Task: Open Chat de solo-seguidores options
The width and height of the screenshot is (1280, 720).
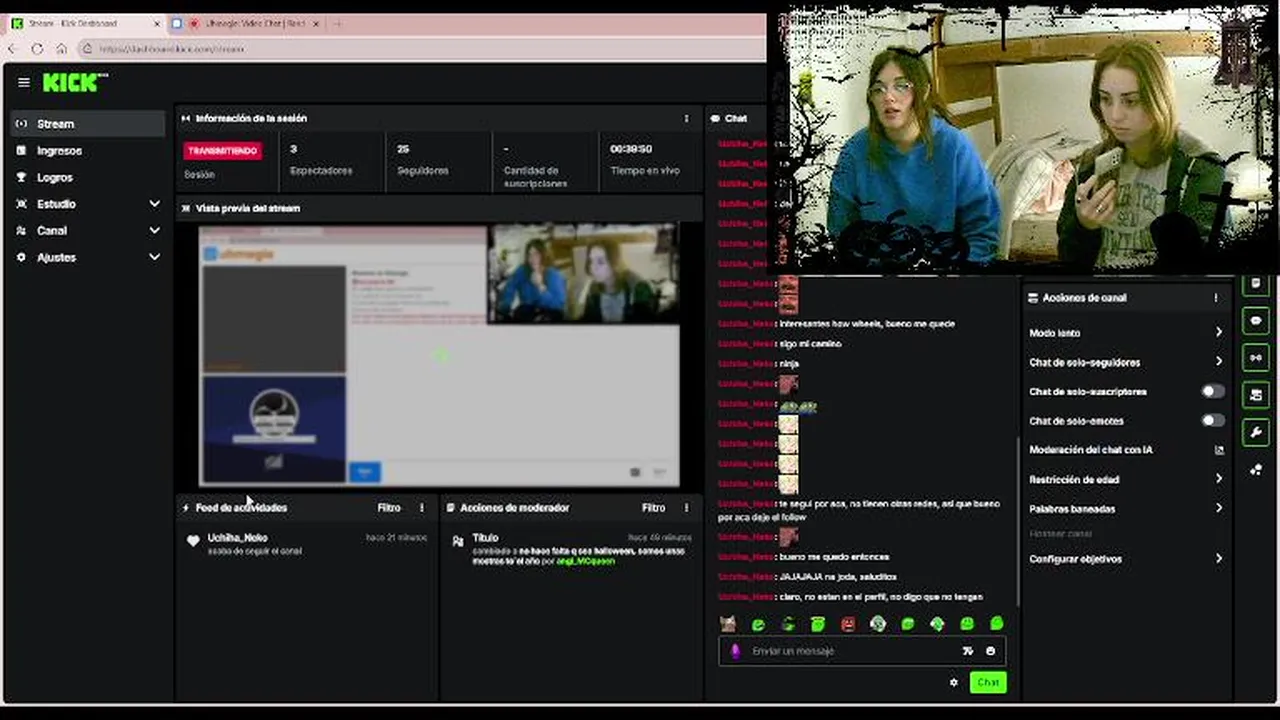Action: 1126,362
